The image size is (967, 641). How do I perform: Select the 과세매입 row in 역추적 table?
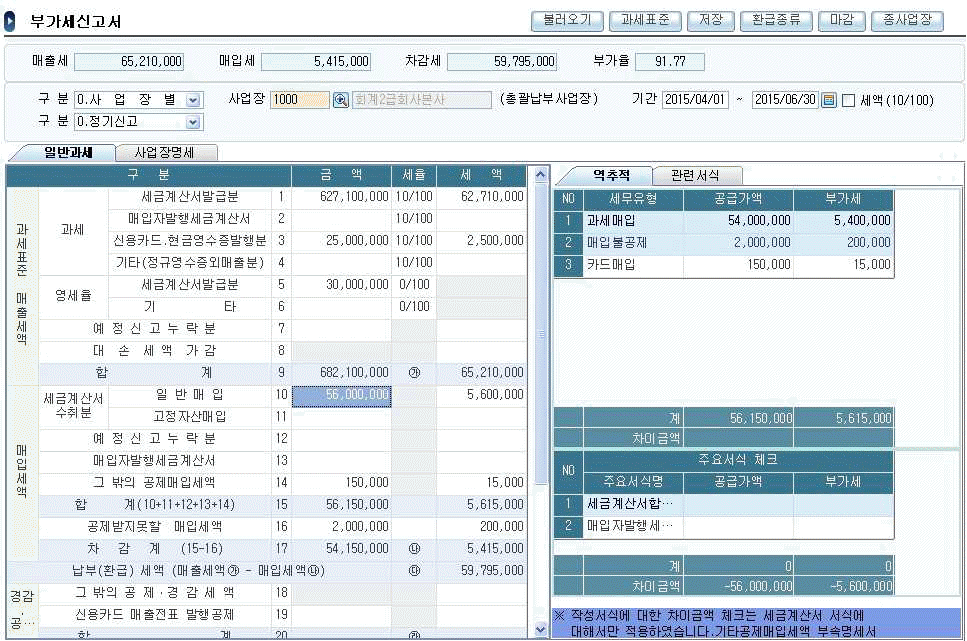(723, 220)
